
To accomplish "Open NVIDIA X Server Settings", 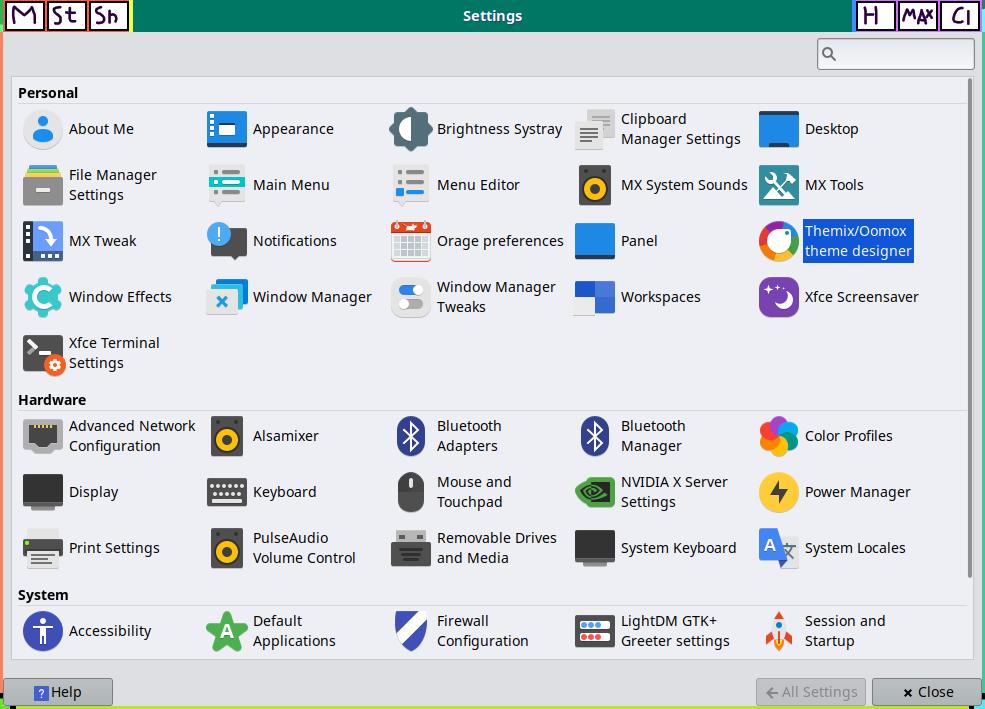I will pos(595,492).
